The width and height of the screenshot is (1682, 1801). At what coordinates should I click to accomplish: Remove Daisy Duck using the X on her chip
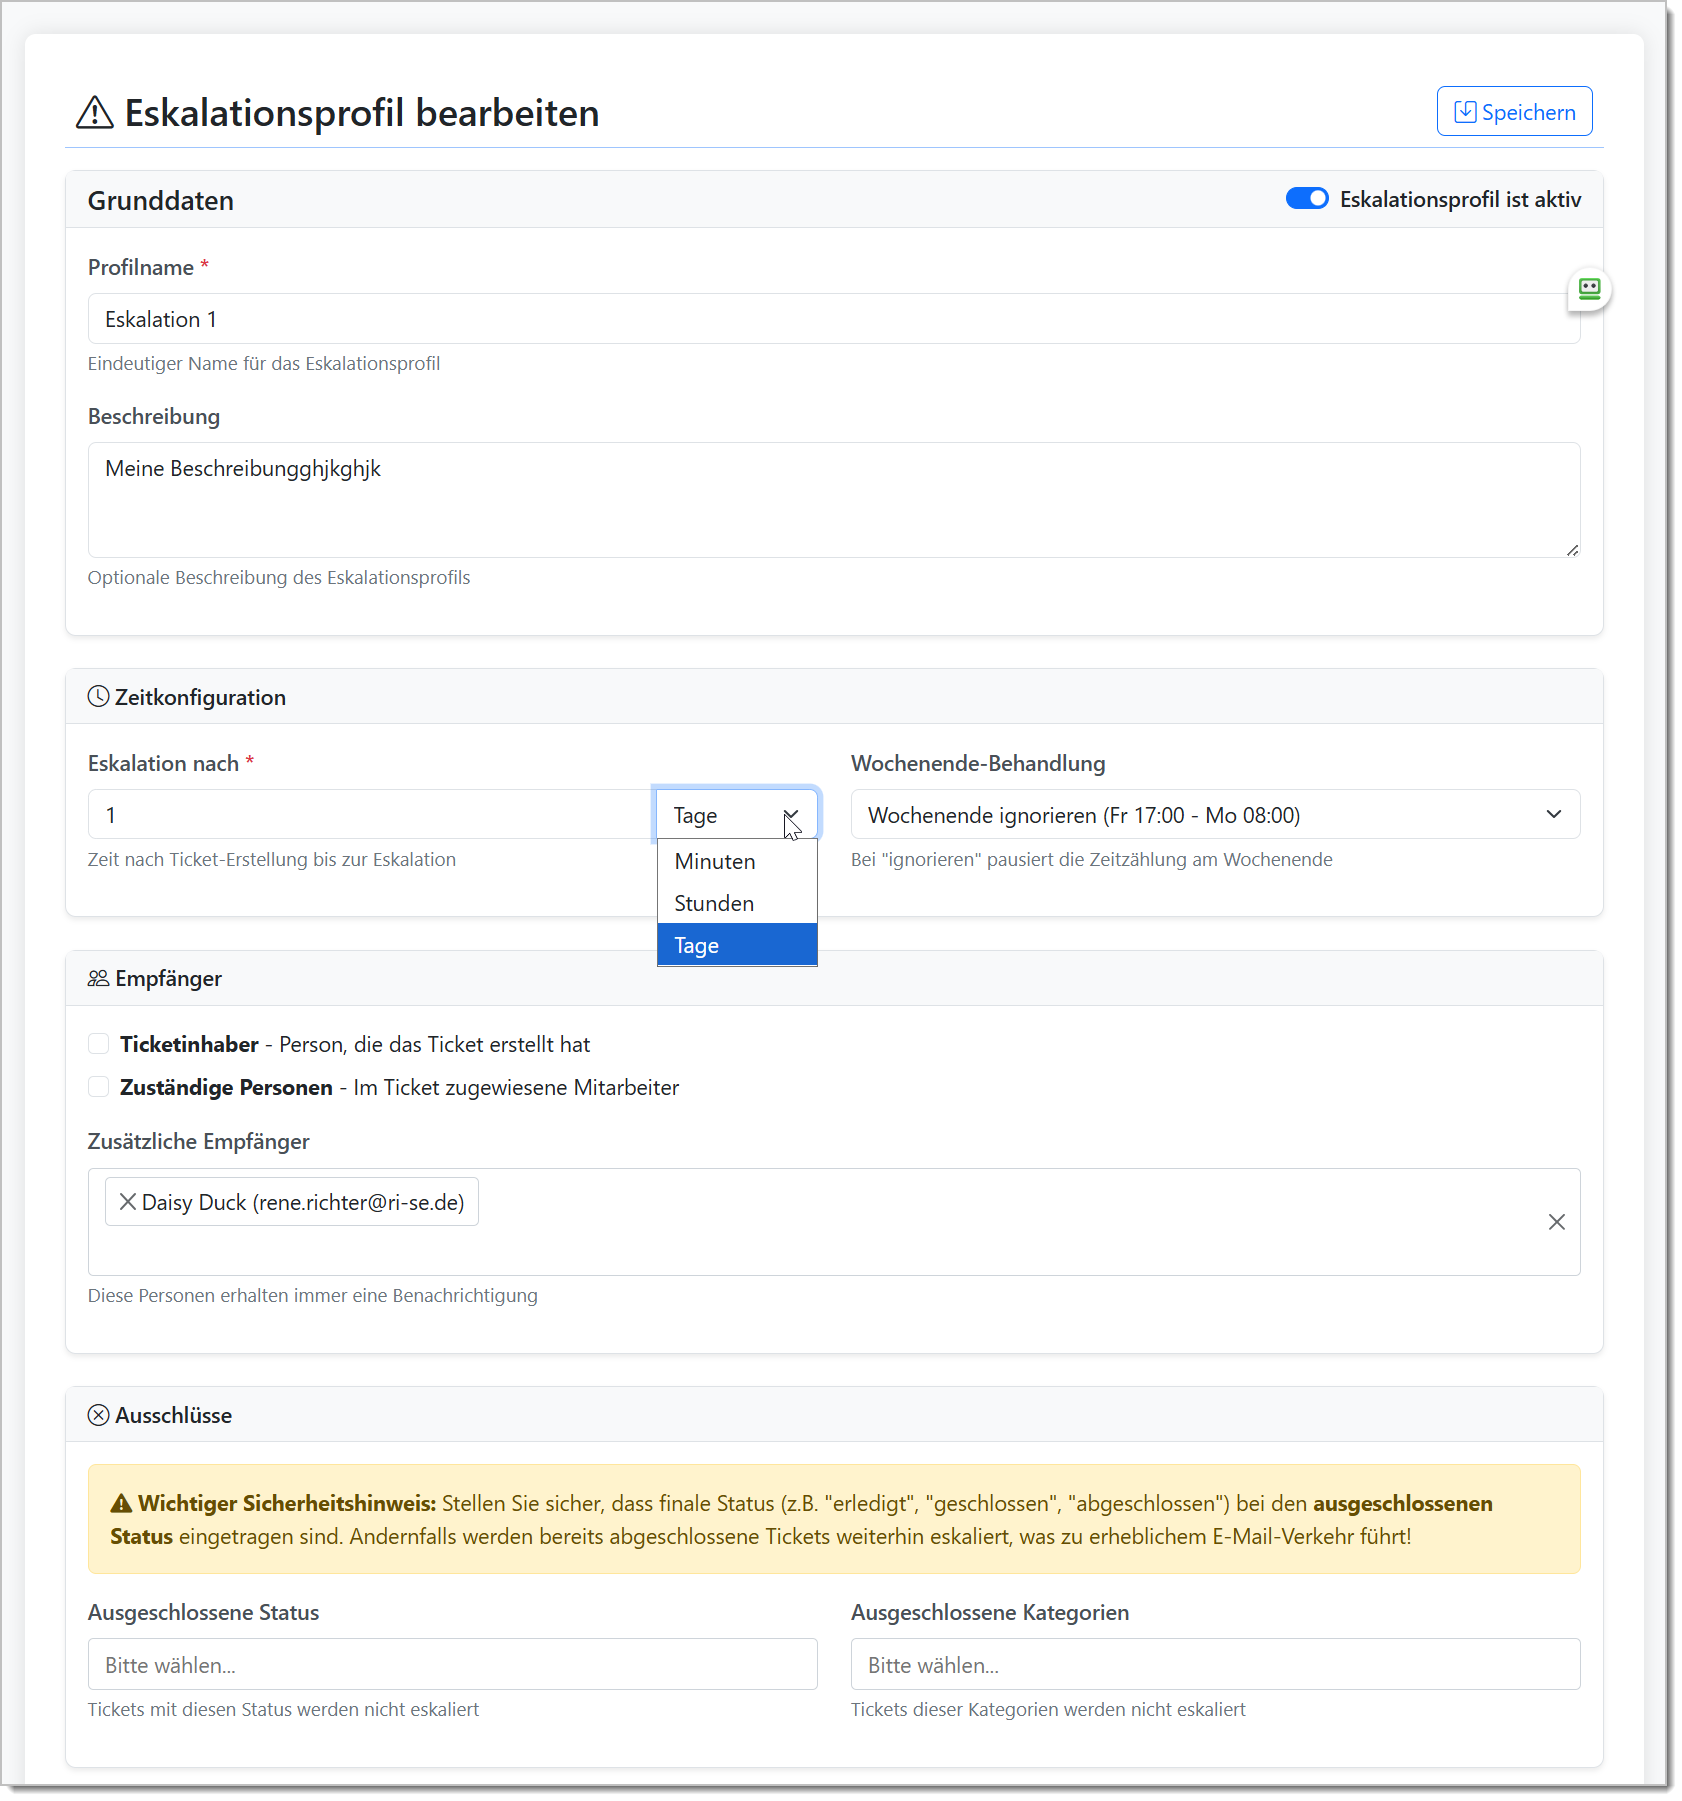tap(128, 1201)
